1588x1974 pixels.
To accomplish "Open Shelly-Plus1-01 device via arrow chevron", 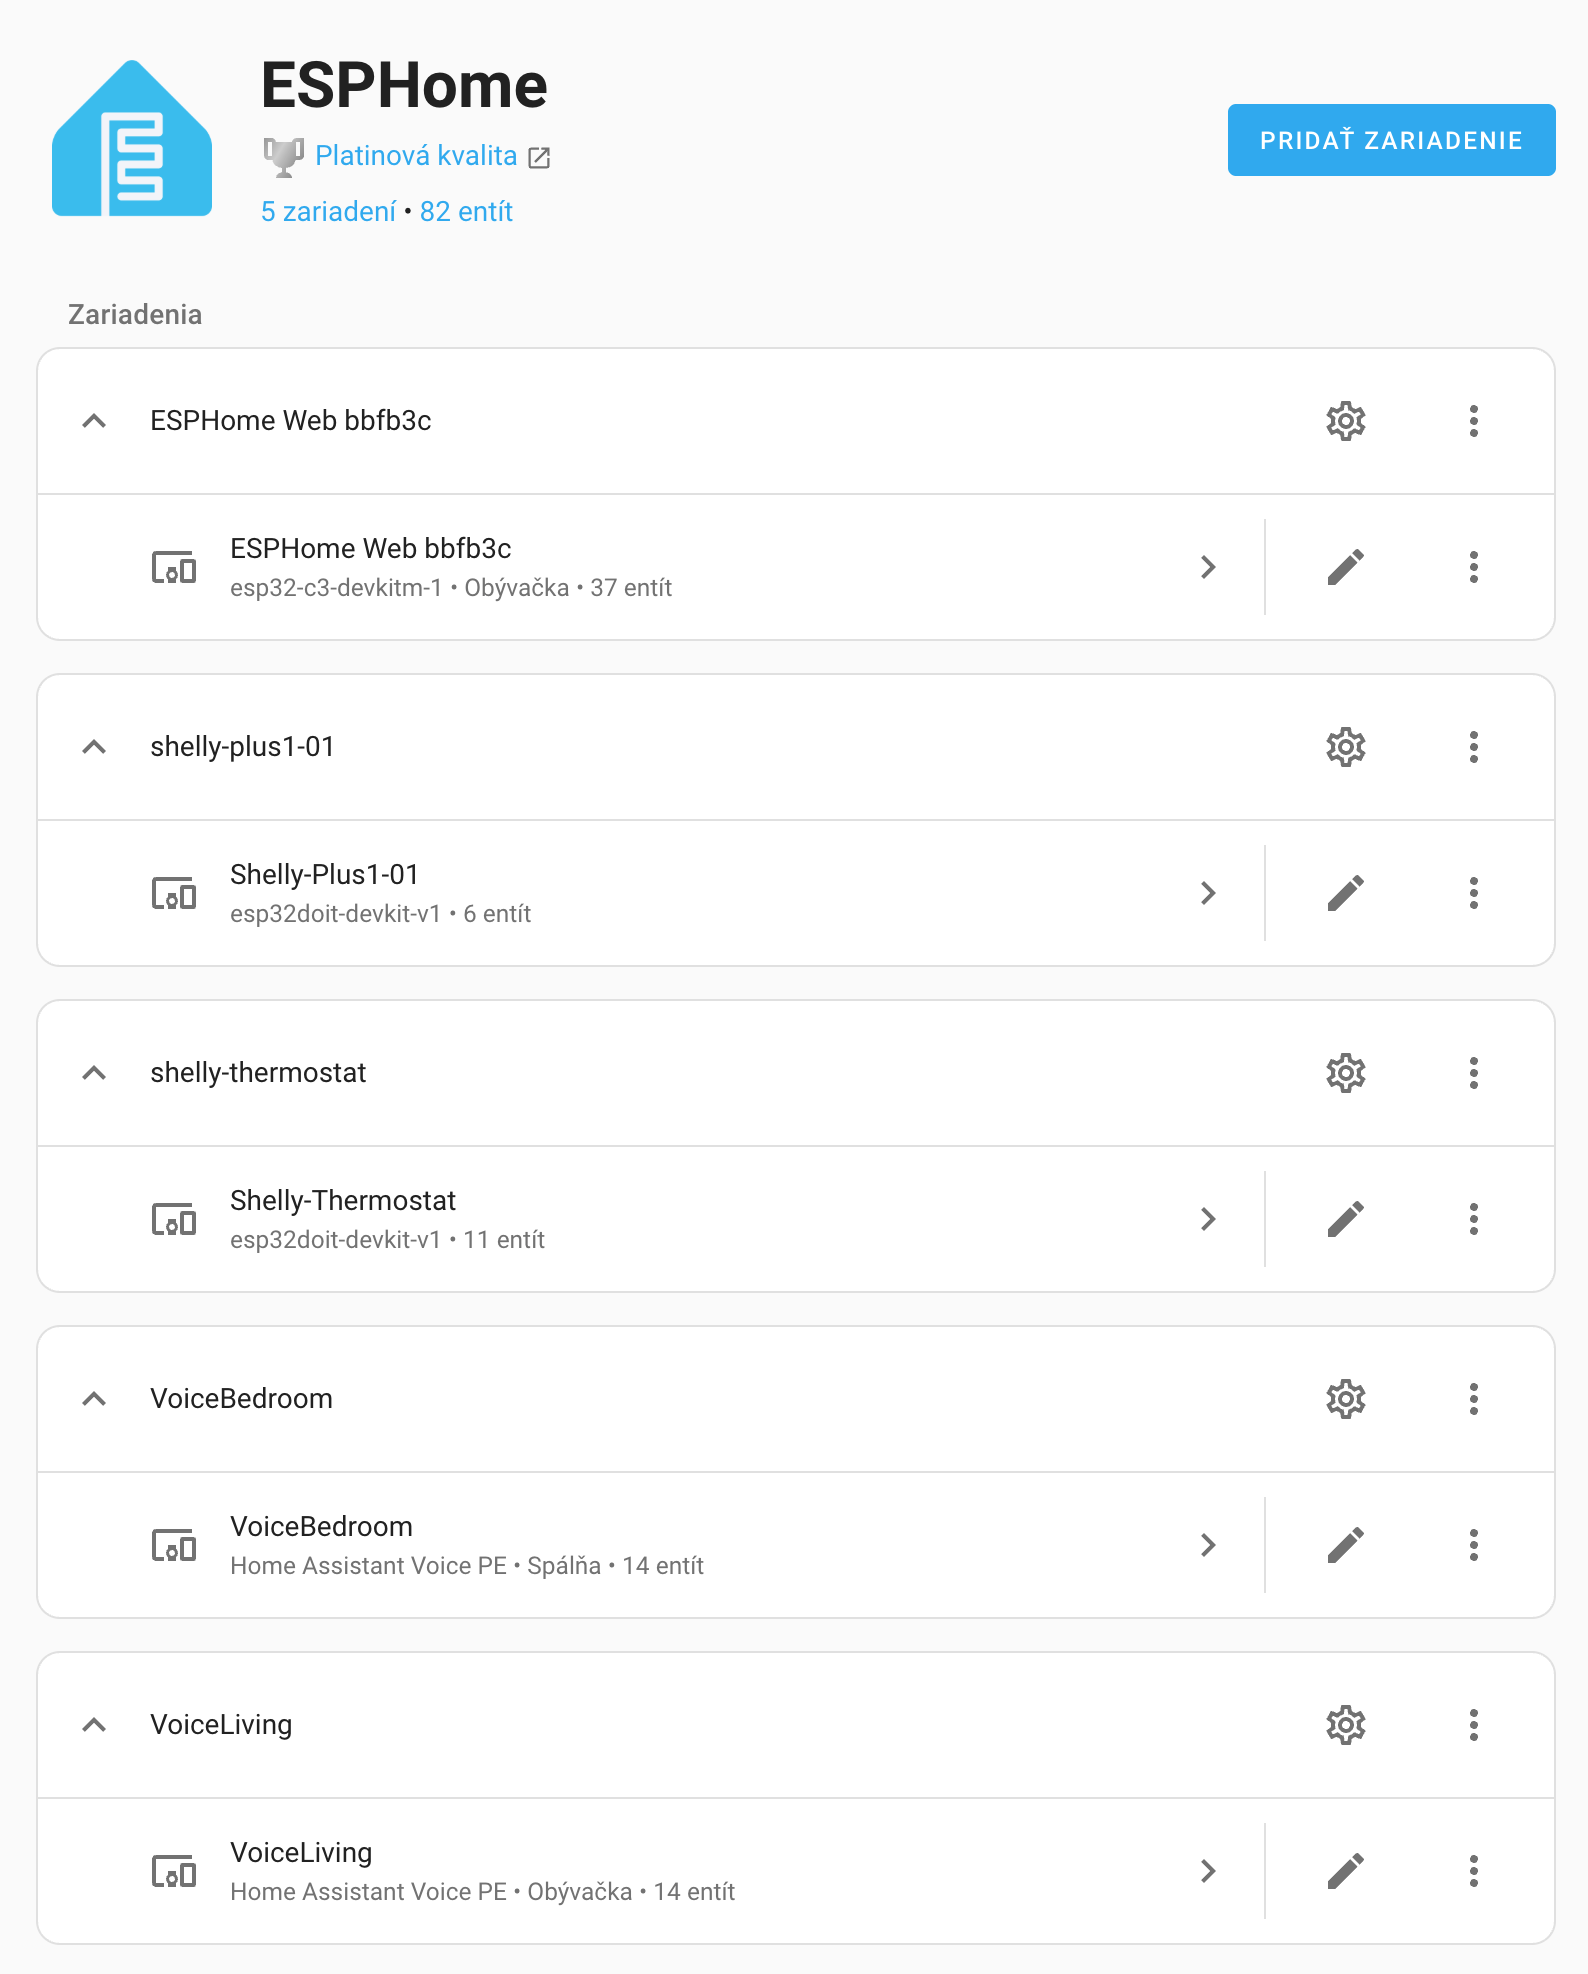I will pos(1208,893).
